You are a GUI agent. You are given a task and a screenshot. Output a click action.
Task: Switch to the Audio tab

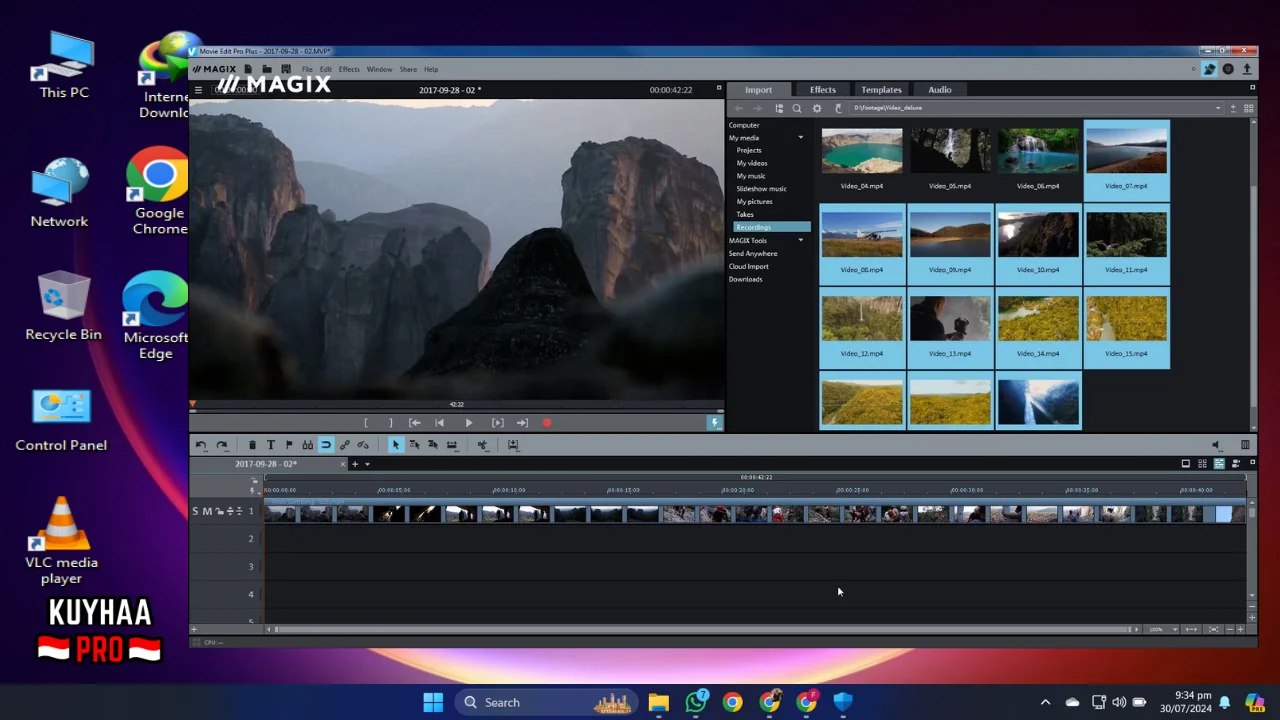[940, 90]
